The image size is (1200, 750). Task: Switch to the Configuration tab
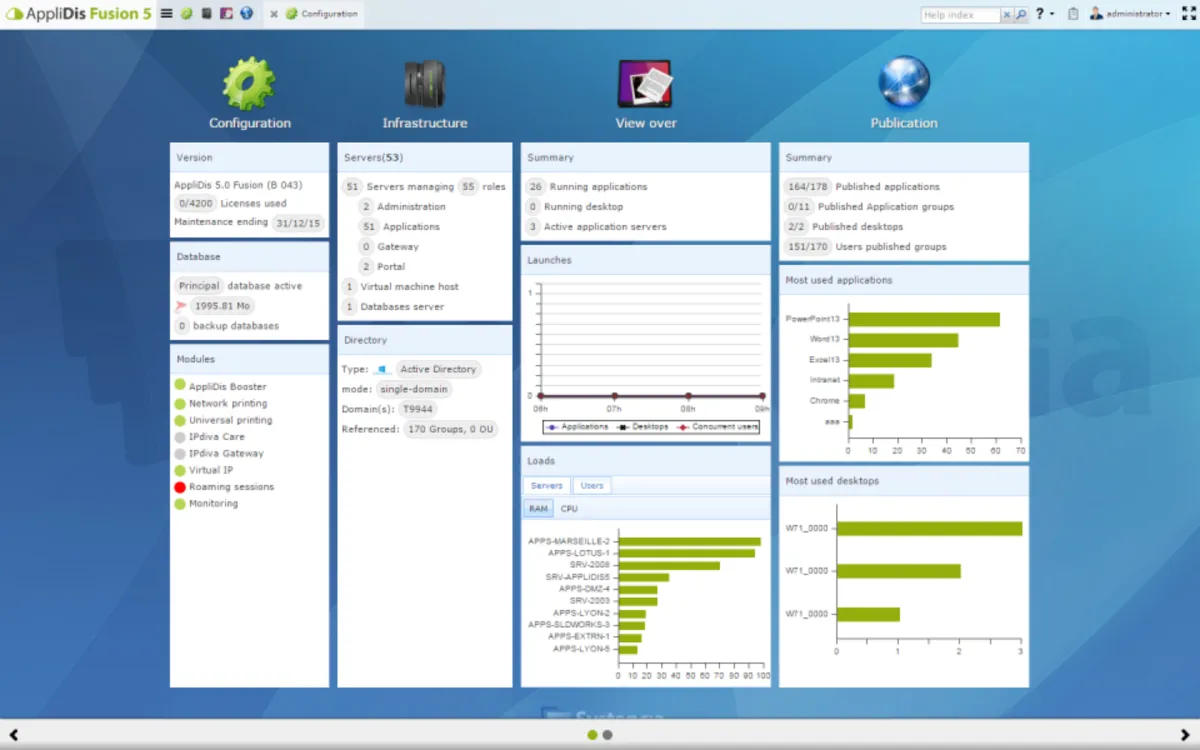pyautogui.click(x=322, y=14)
